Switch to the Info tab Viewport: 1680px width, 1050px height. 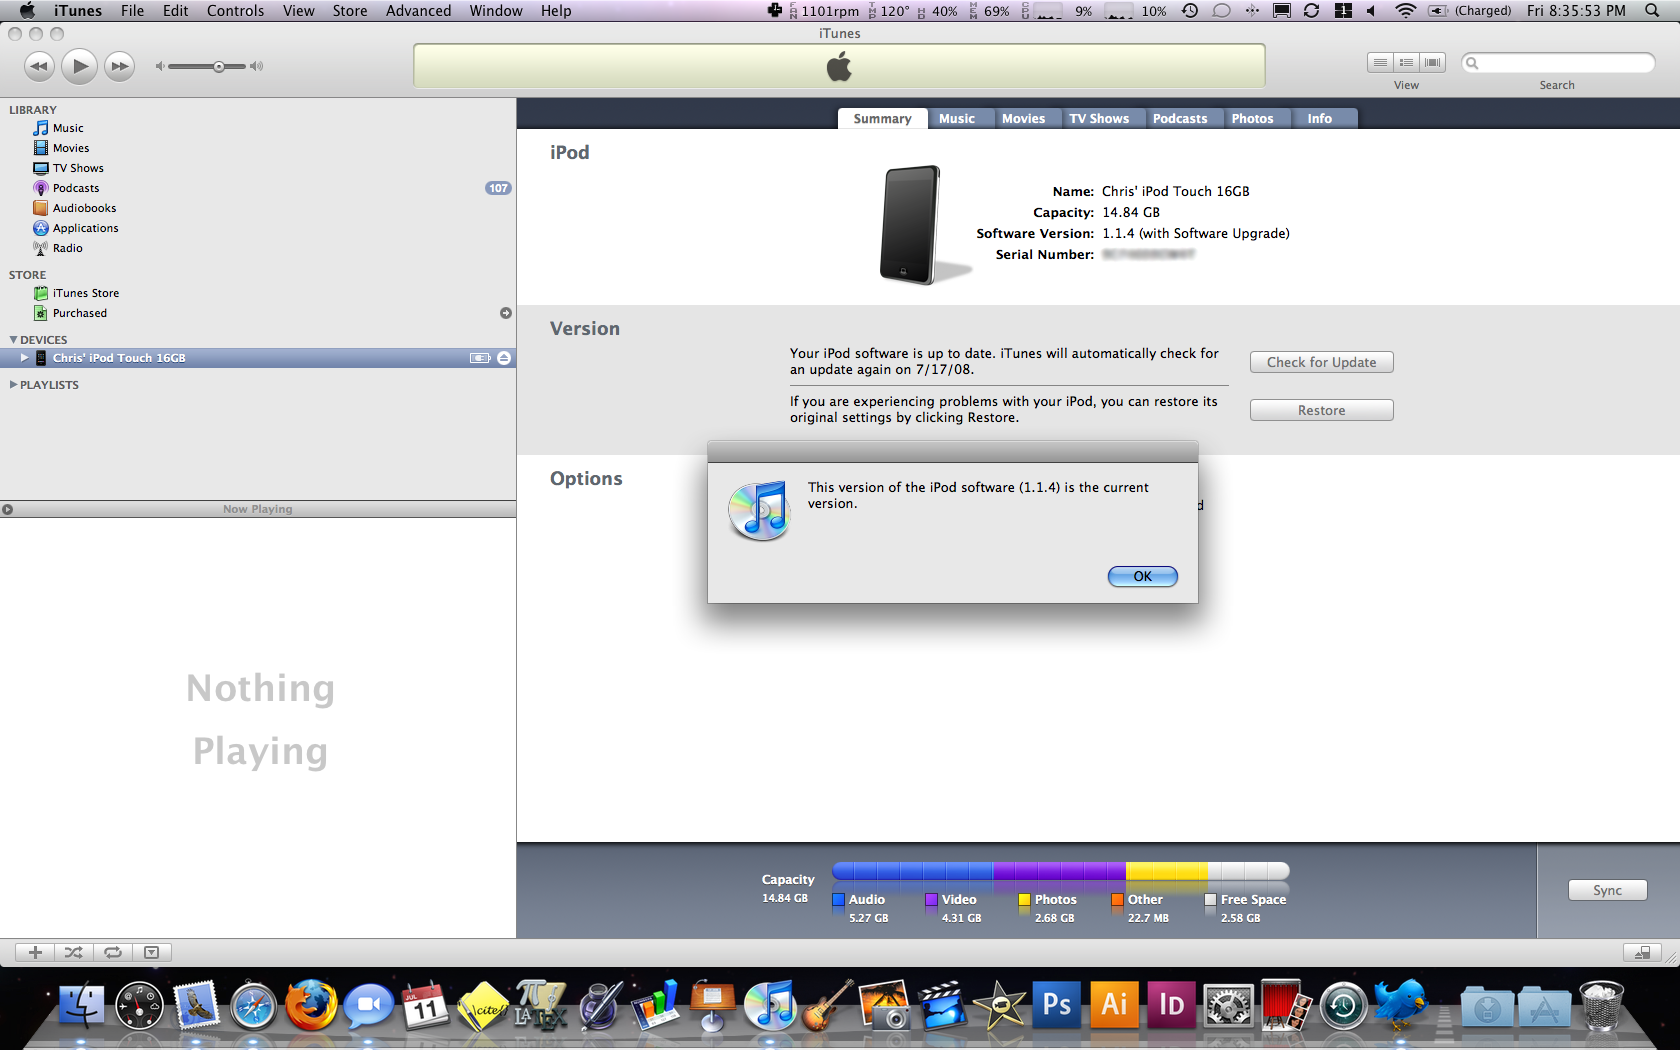click(1320, 118)
